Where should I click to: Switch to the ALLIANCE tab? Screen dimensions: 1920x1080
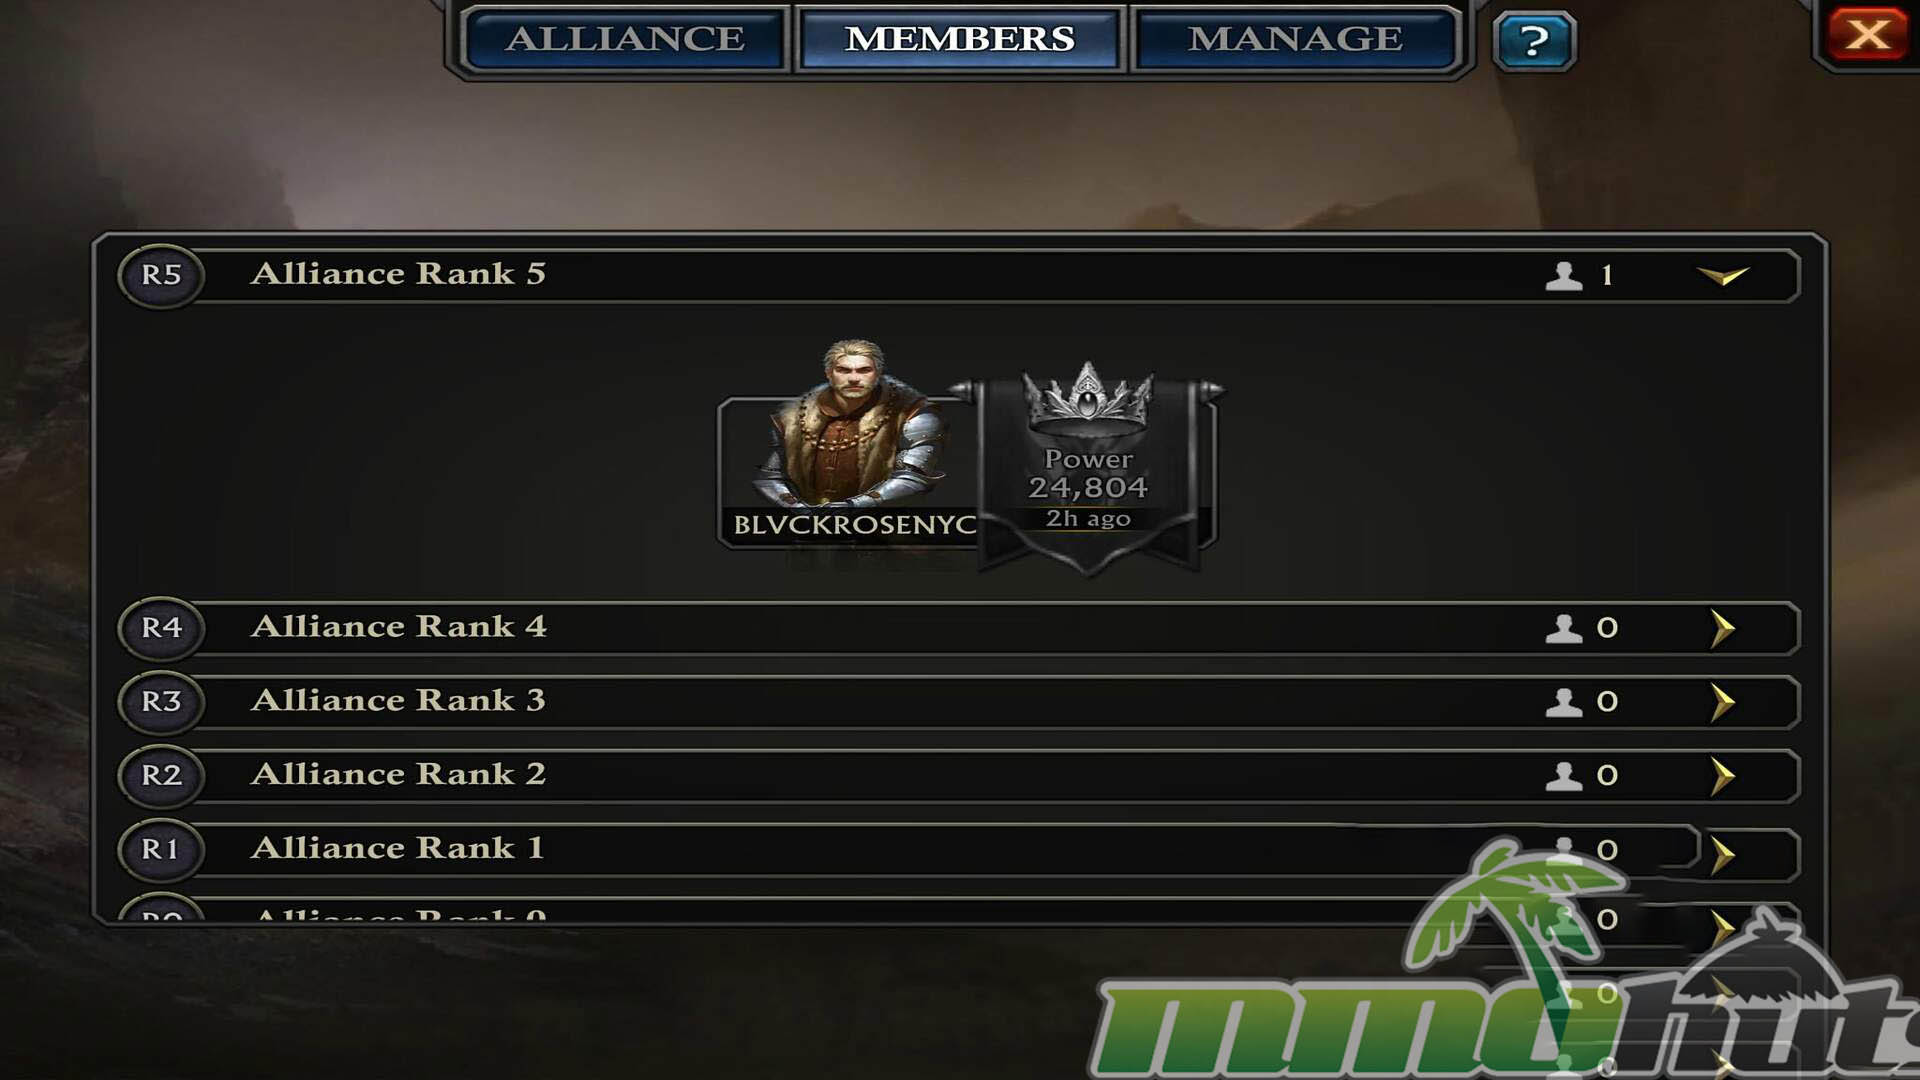626,39
